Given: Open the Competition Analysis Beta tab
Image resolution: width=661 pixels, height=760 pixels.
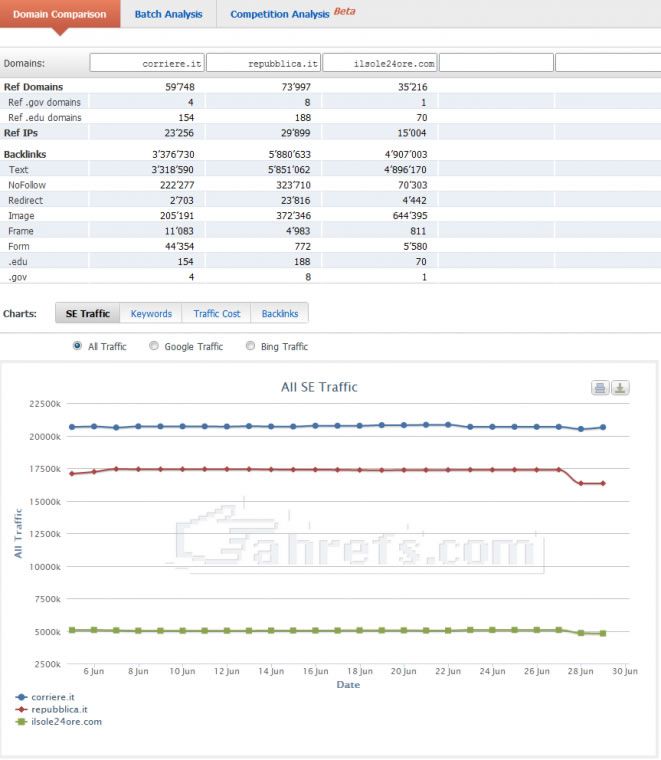Looking at the screenshot, I should tap(292, 14).
